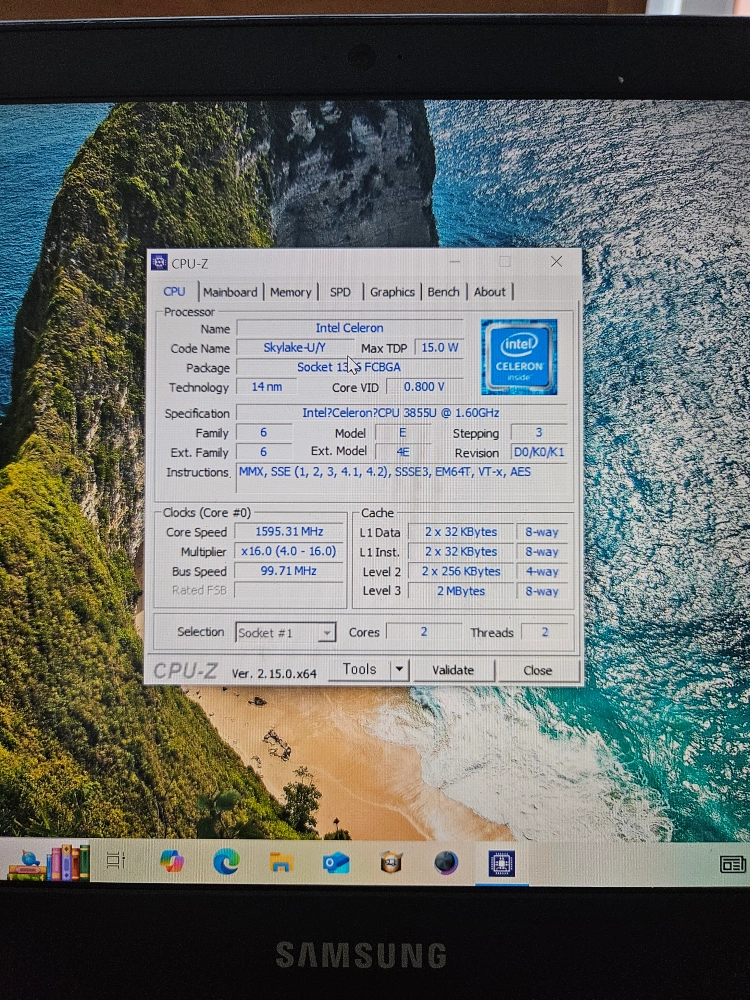Click the Level 2 '4-way' associativity value
Viewport: 750px width, 1000px height.
click(541, 571)
